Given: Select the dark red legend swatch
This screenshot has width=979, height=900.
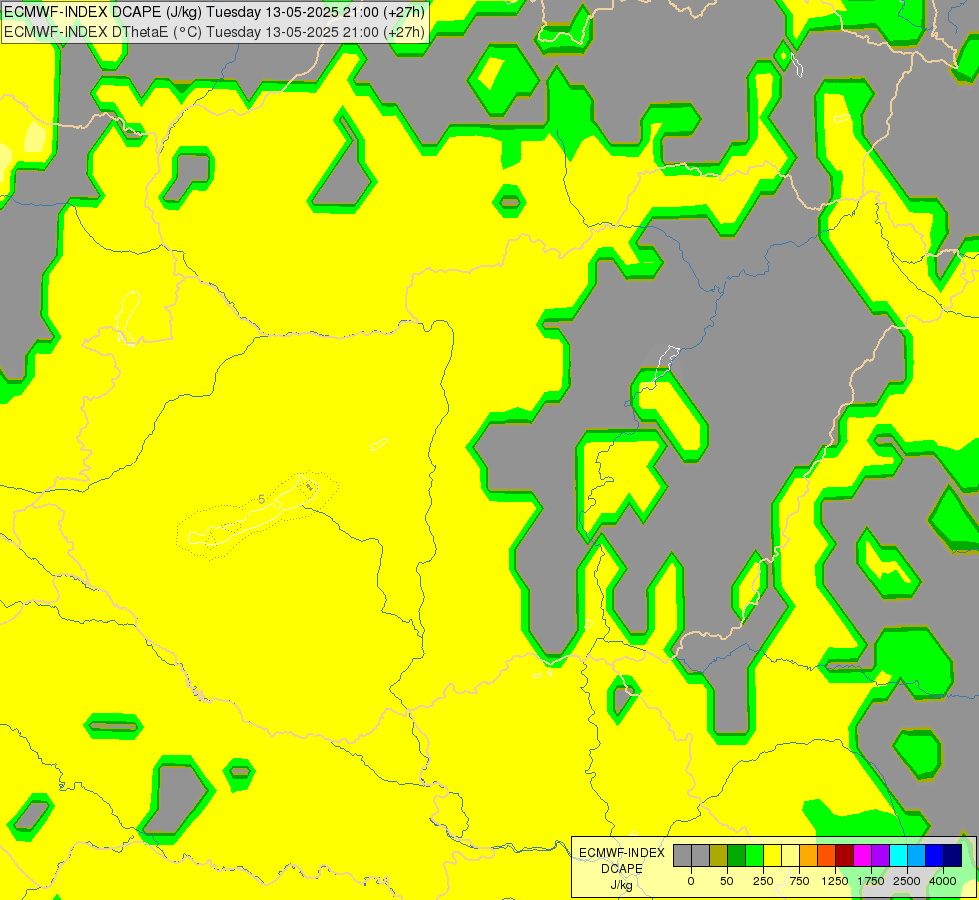Looking at the screenshot, I should coord(845,855).
